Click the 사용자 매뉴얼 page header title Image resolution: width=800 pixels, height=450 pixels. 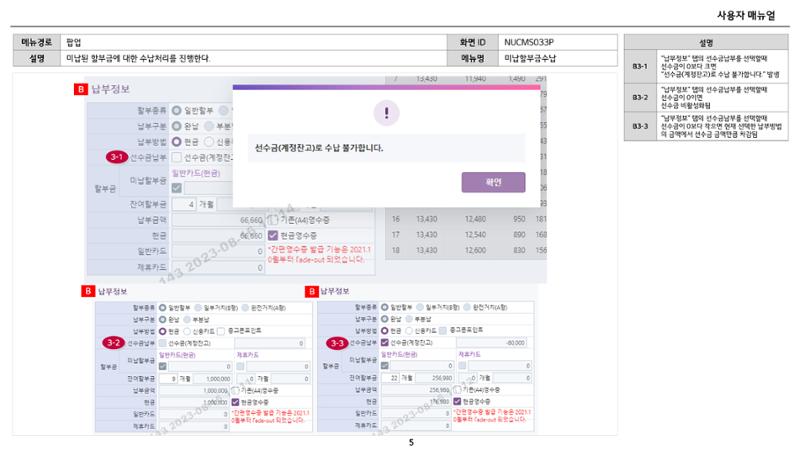pos(746,15)
